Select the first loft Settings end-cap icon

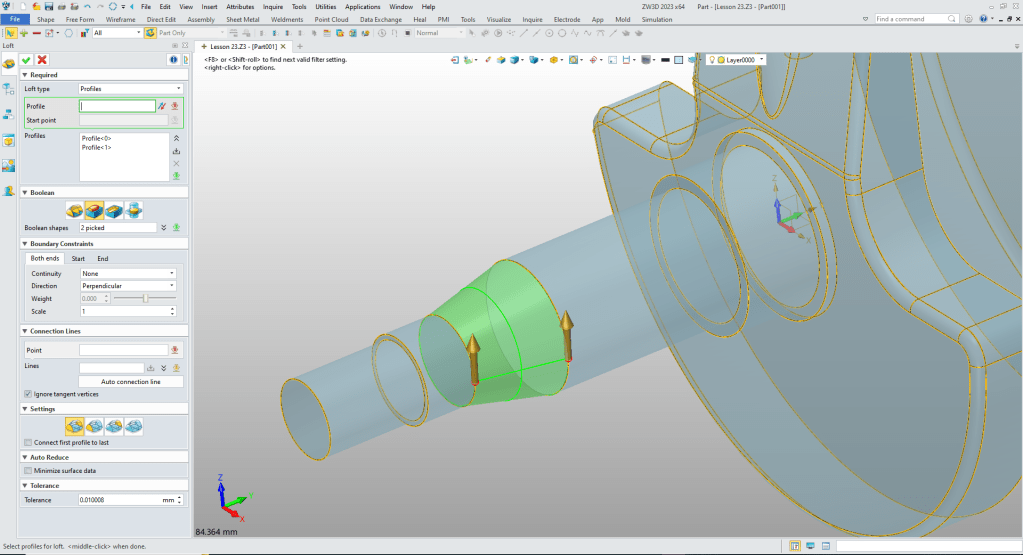tap(75, 426)
